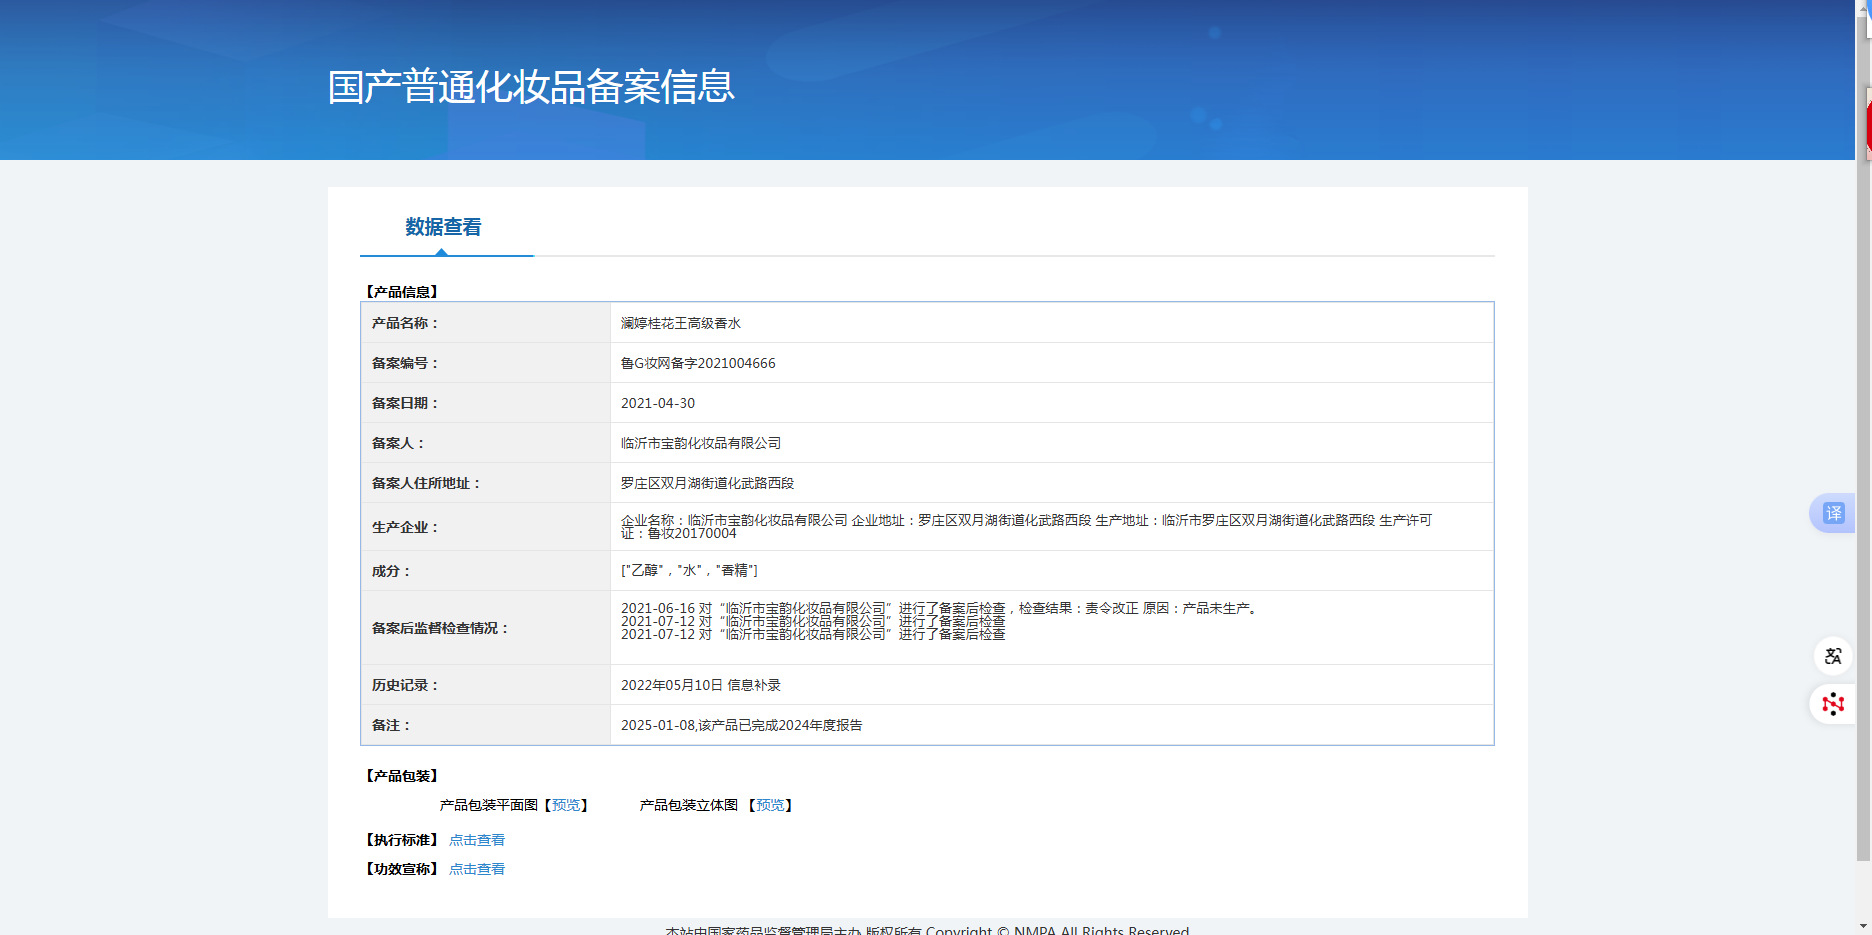Open 点击查看 link beside 功效宣称

pyautogui.click(x=477, y=869)
